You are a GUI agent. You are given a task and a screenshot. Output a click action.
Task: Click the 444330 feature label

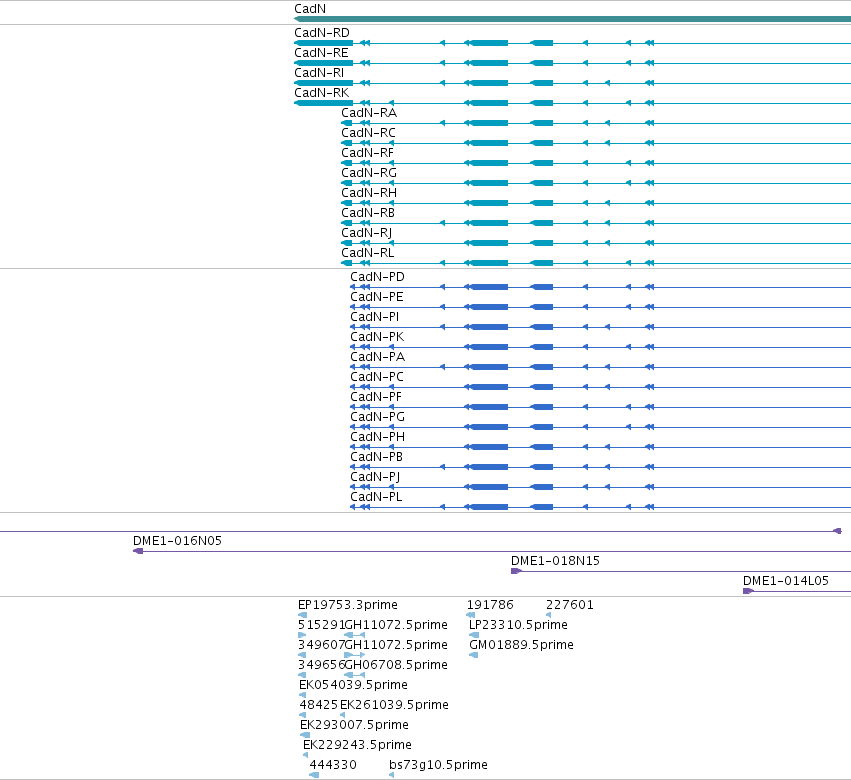tap(333, 765)
